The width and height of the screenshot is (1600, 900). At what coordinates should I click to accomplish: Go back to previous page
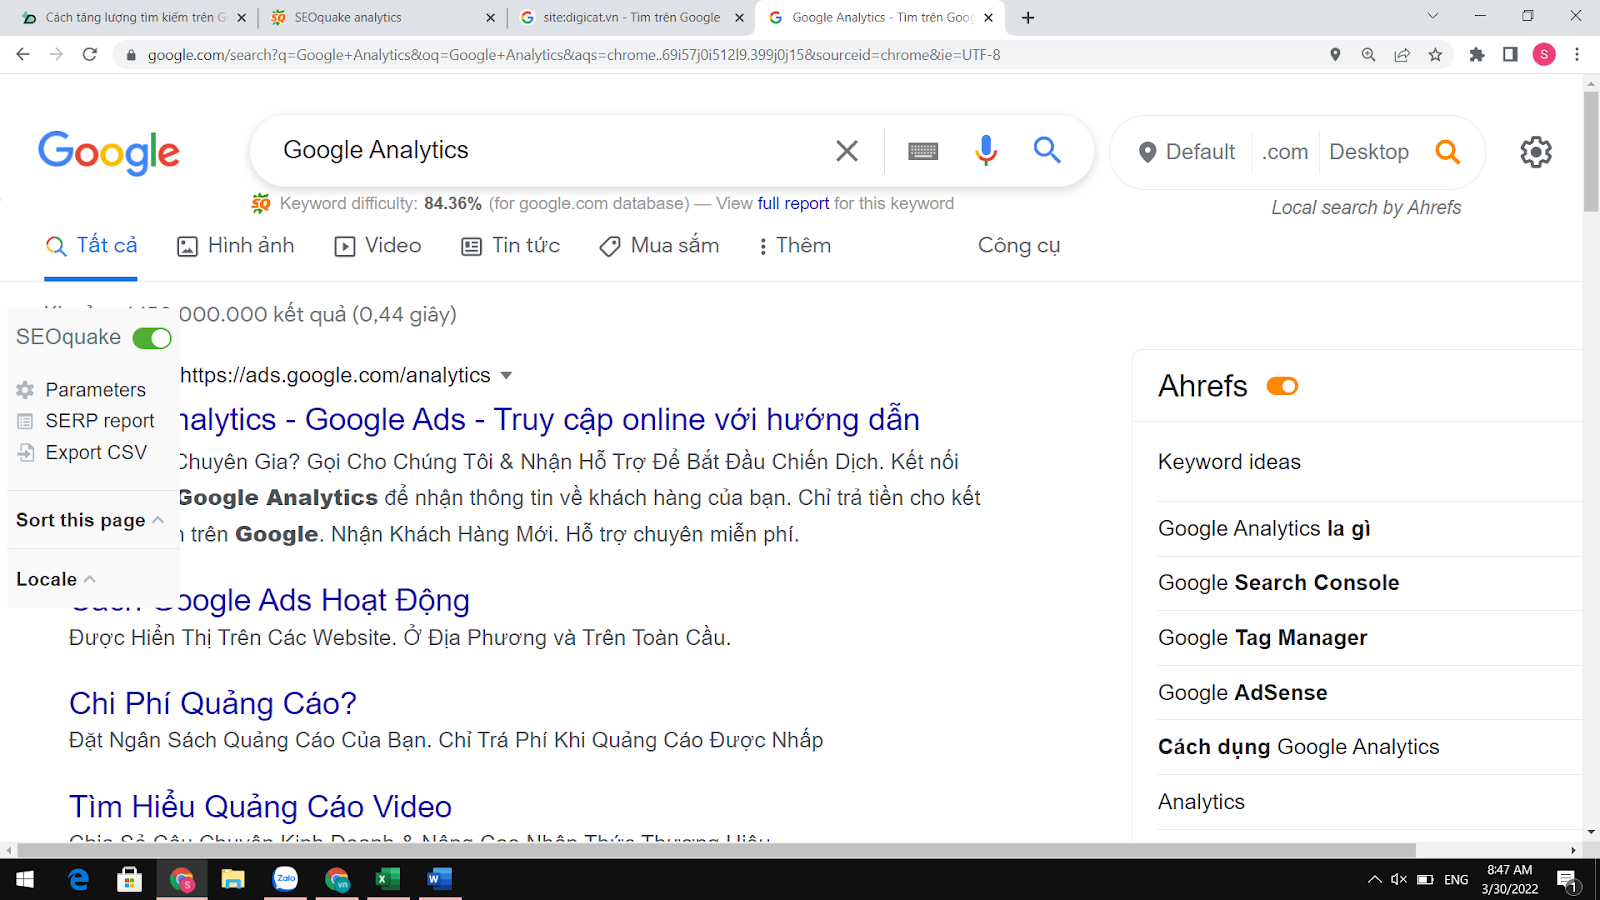point(23,54)
